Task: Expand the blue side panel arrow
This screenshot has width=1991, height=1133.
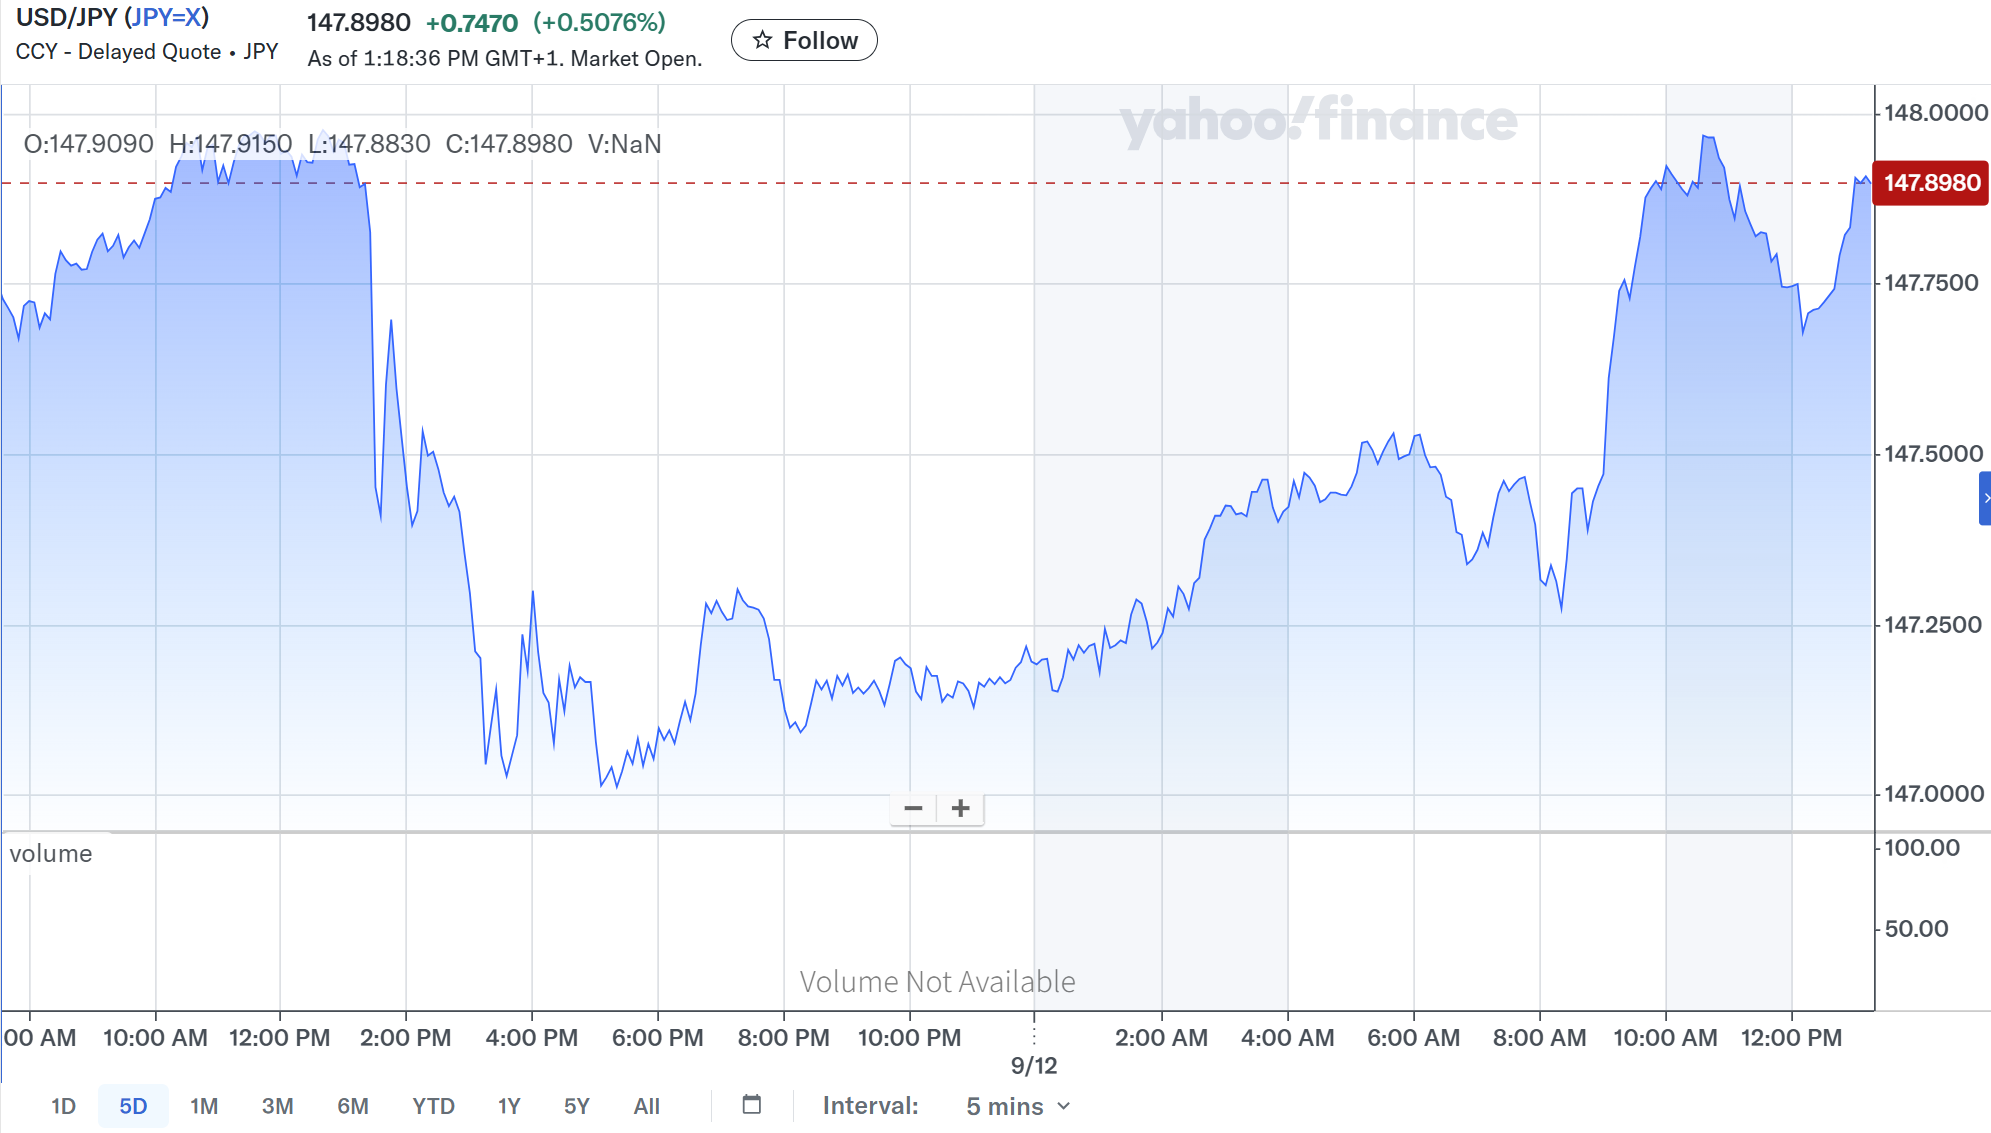Action: [1985, 498]
